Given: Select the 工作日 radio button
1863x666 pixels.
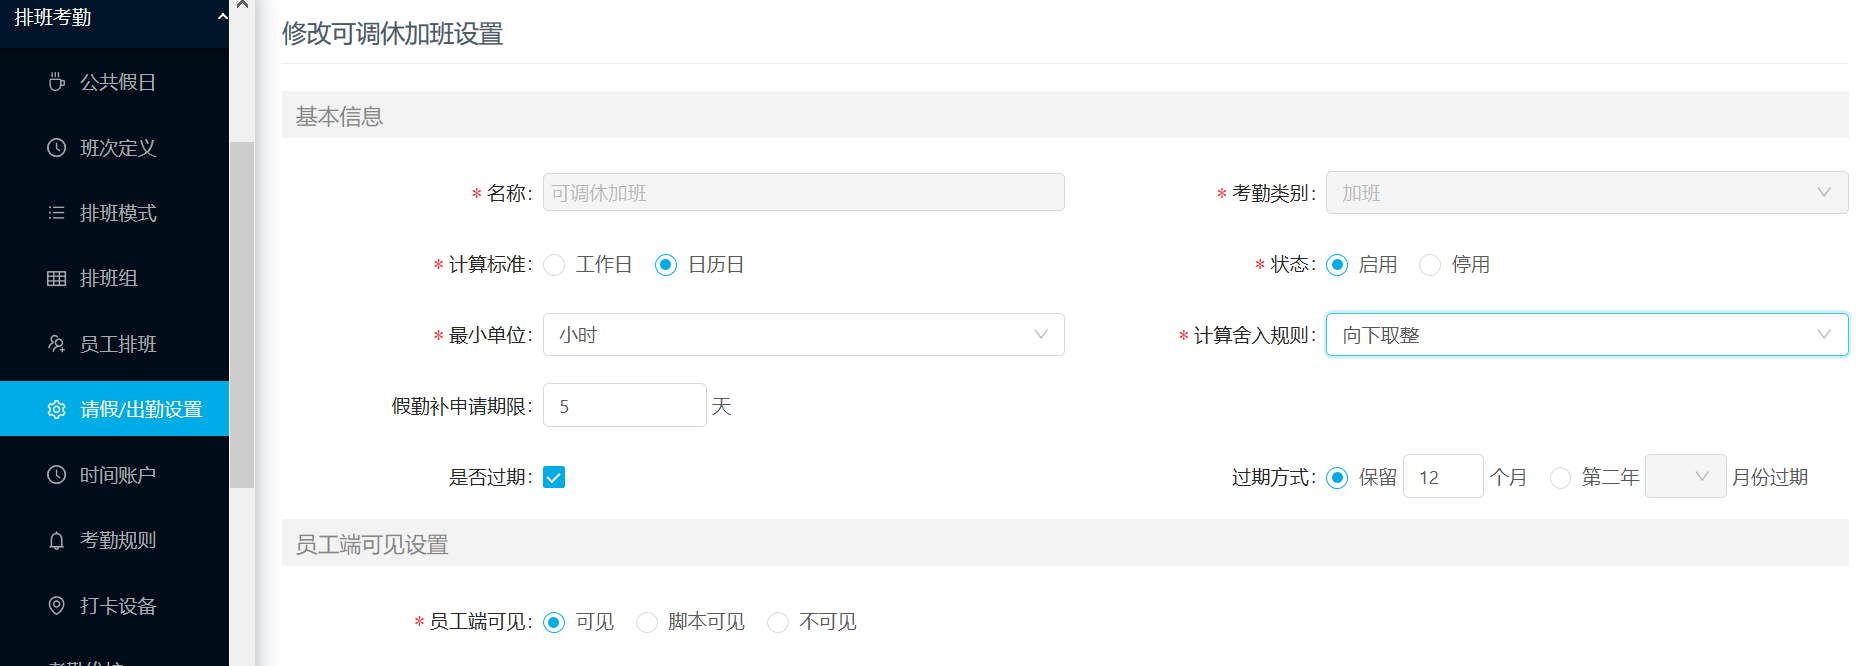Looking at the screenshot, I should click(x=554, y=265).
